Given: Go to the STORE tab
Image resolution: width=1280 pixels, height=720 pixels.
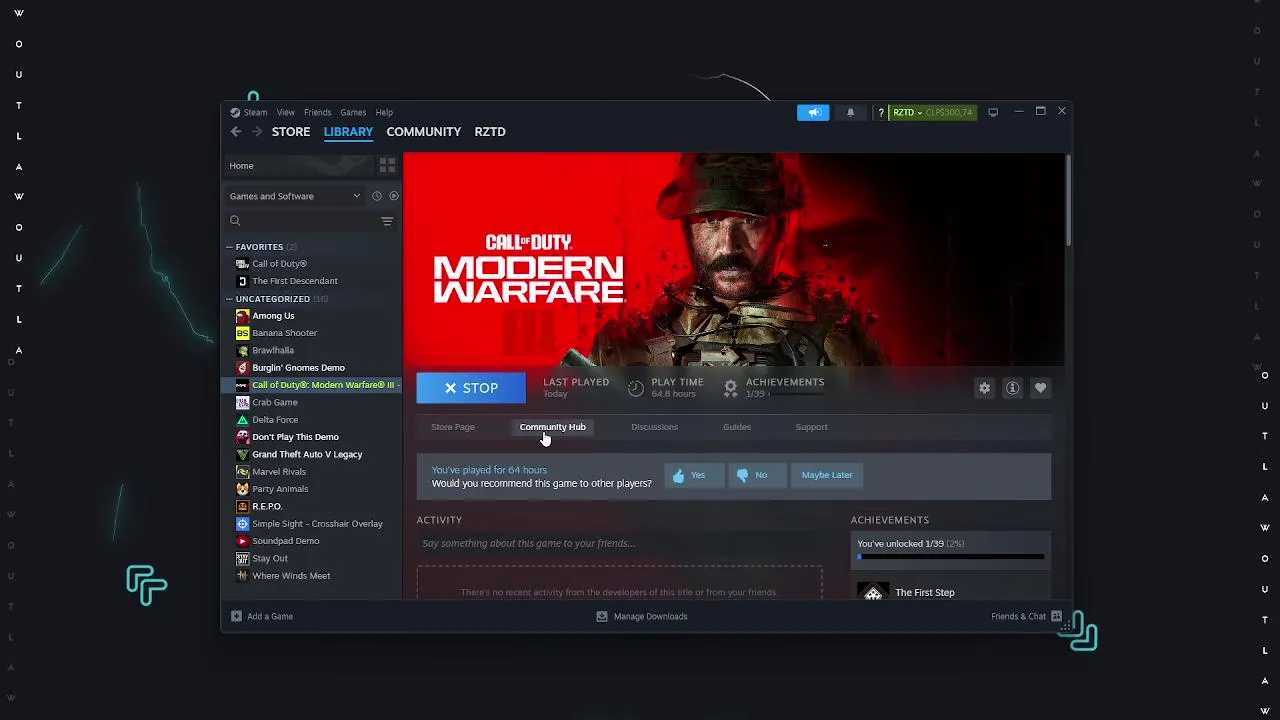Looking at the screenshot, I should (291, 132).
